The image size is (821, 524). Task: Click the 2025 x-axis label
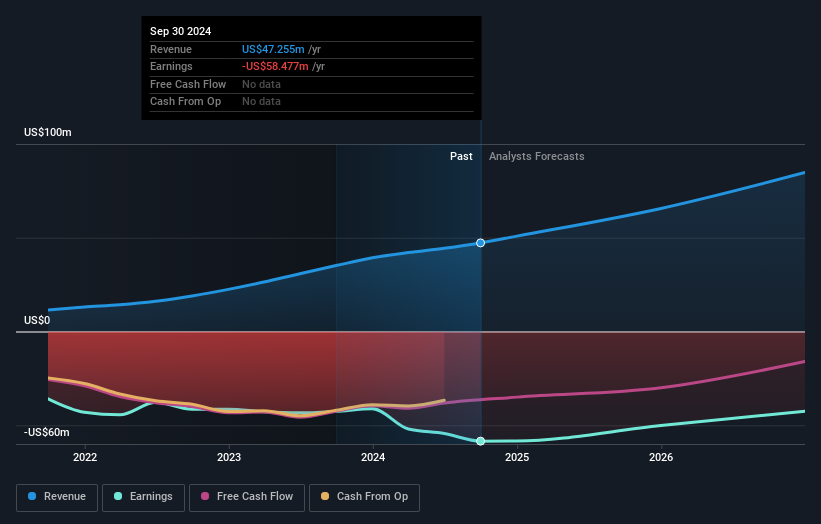(517, 458)
